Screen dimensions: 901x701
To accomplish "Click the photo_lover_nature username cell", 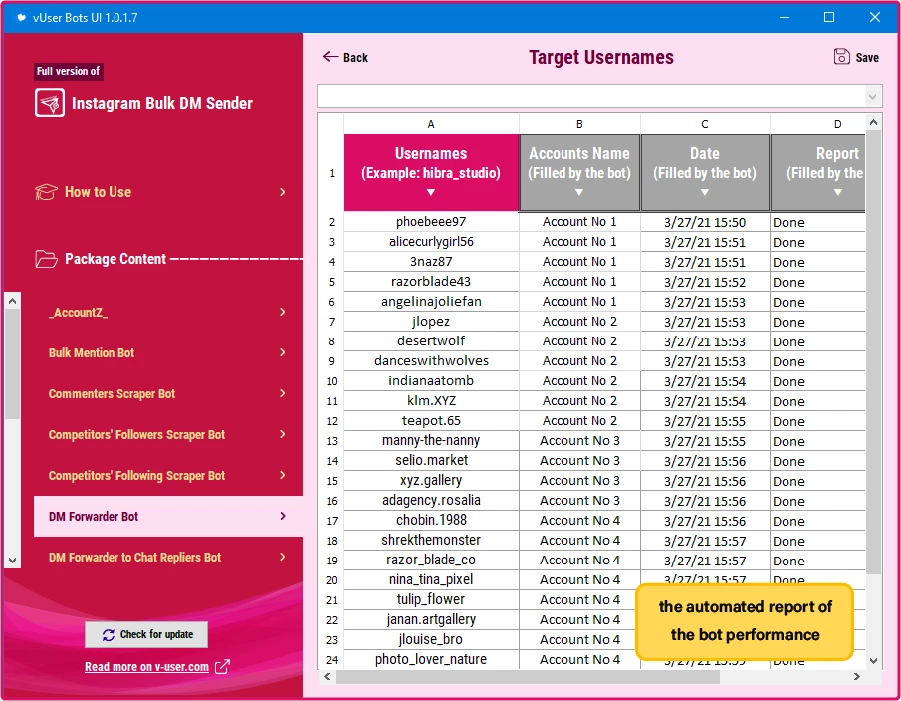I will pos(431,659).
